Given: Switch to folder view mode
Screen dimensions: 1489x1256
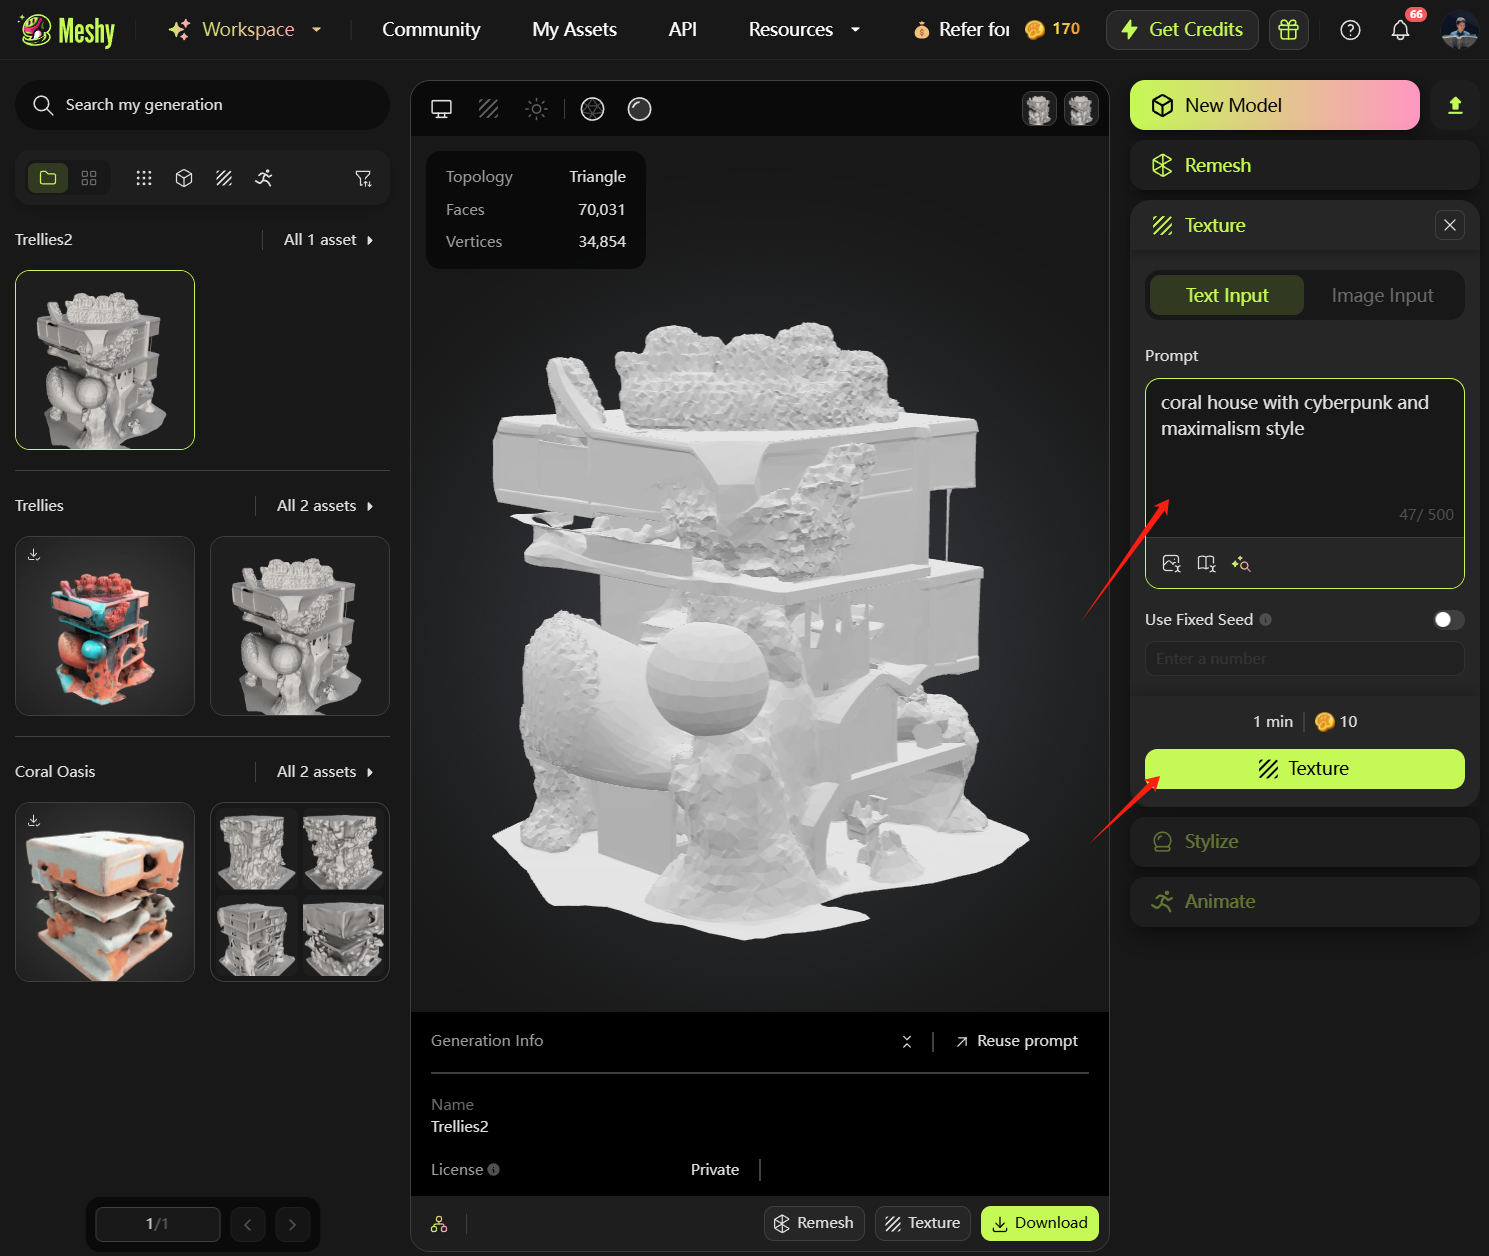Looking at the screenshot, I should point(48,178).
